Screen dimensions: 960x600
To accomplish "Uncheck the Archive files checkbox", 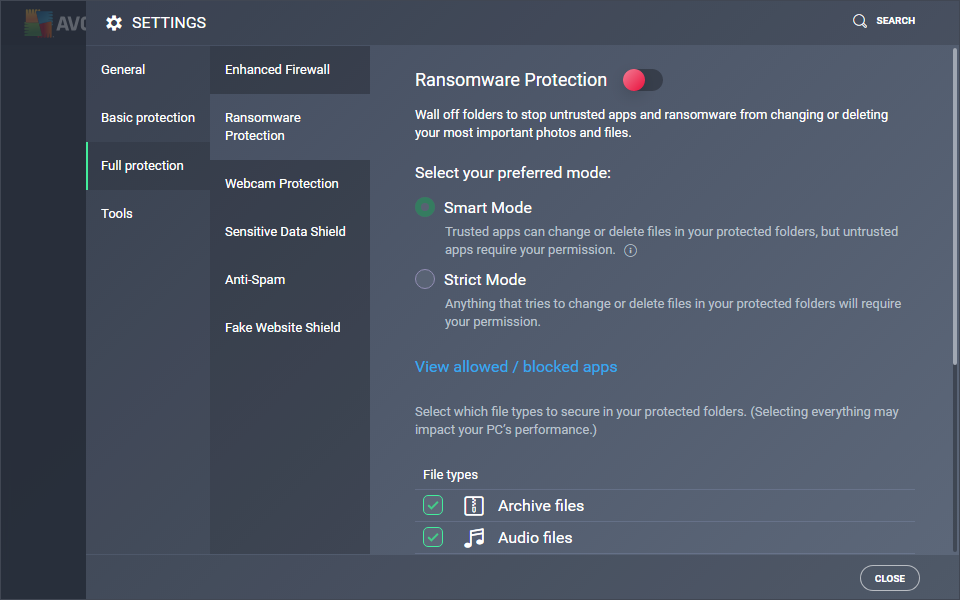I will [433, 505].
